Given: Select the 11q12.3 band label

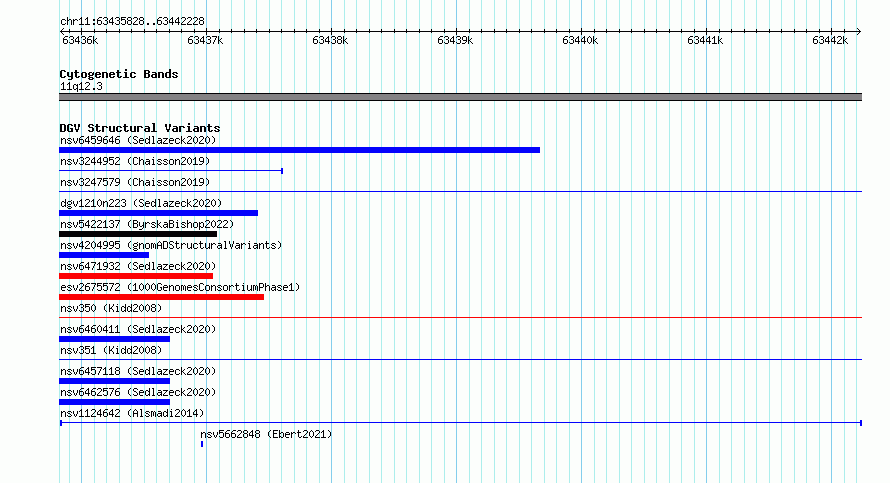Looking at the screenshot, I should [81, 86].
